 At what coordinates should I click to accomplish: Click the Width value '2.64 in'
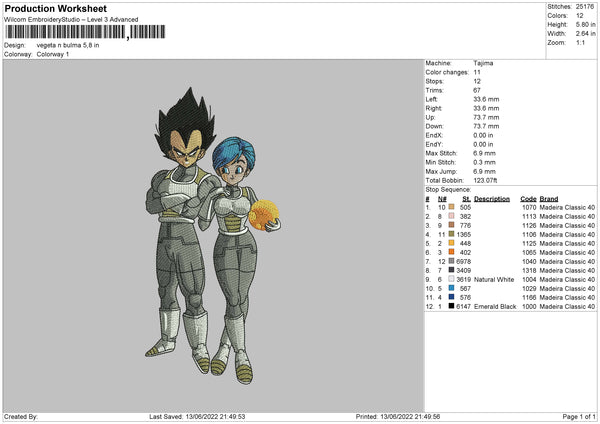pos(585,34)
